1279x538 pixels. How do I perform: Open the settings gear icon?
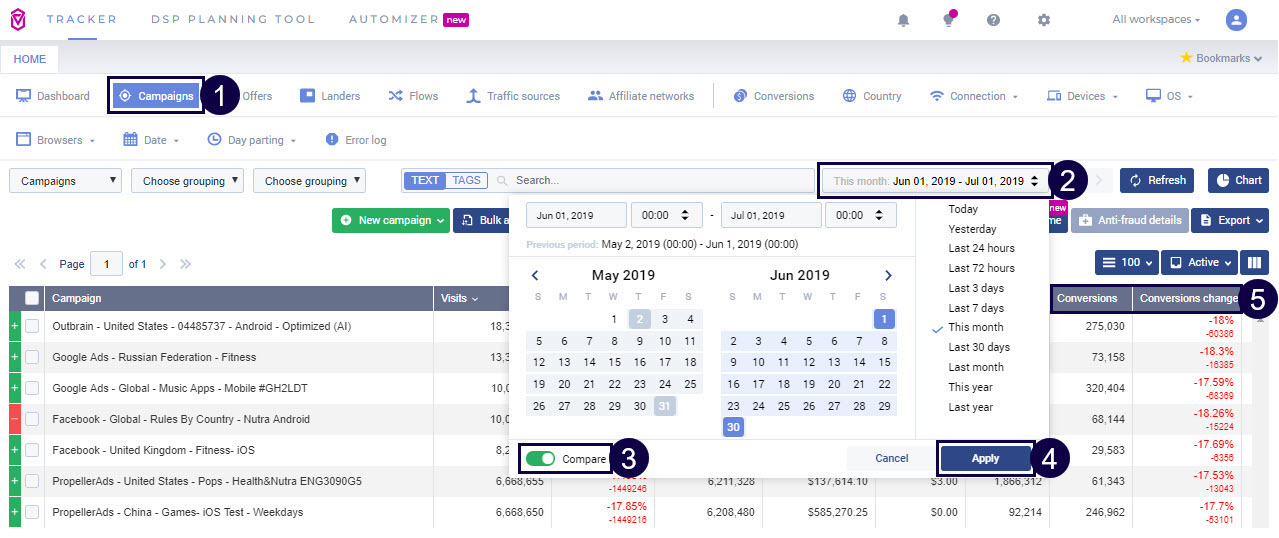(x=1044, y=20)
